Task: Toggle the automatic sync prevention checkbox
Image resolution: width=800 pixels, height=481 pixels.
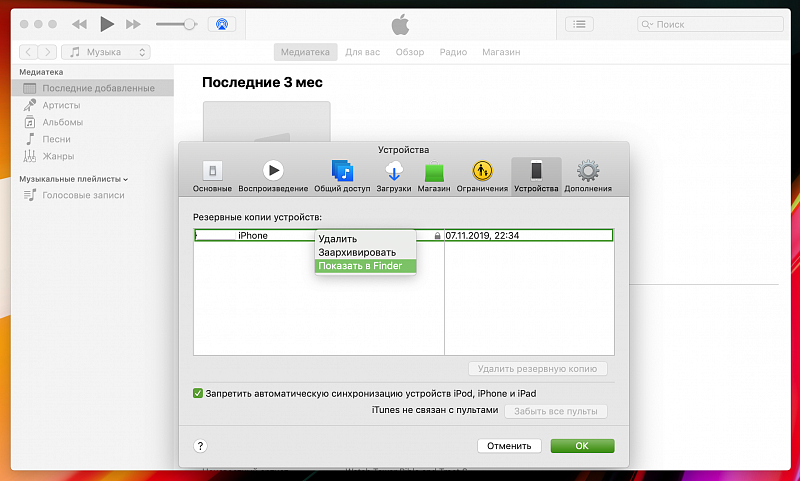Action: (x=198, y=393)
